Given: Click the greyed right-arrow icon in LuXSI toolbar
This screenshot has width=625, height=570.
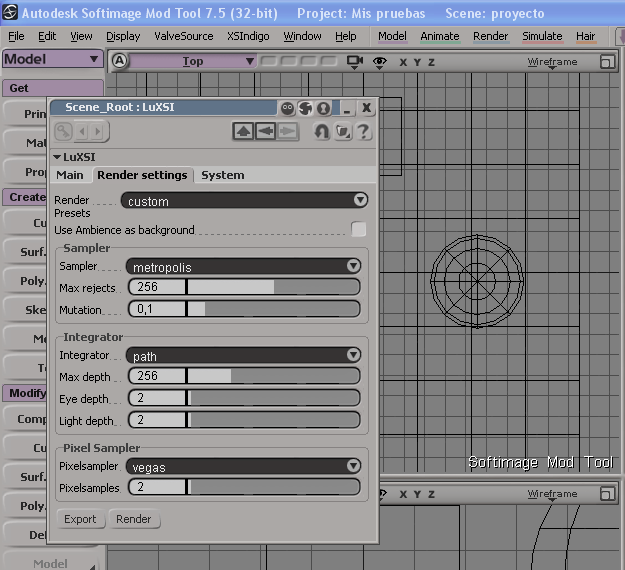Looking at the screenshot, I should click(x=288, y=131).
